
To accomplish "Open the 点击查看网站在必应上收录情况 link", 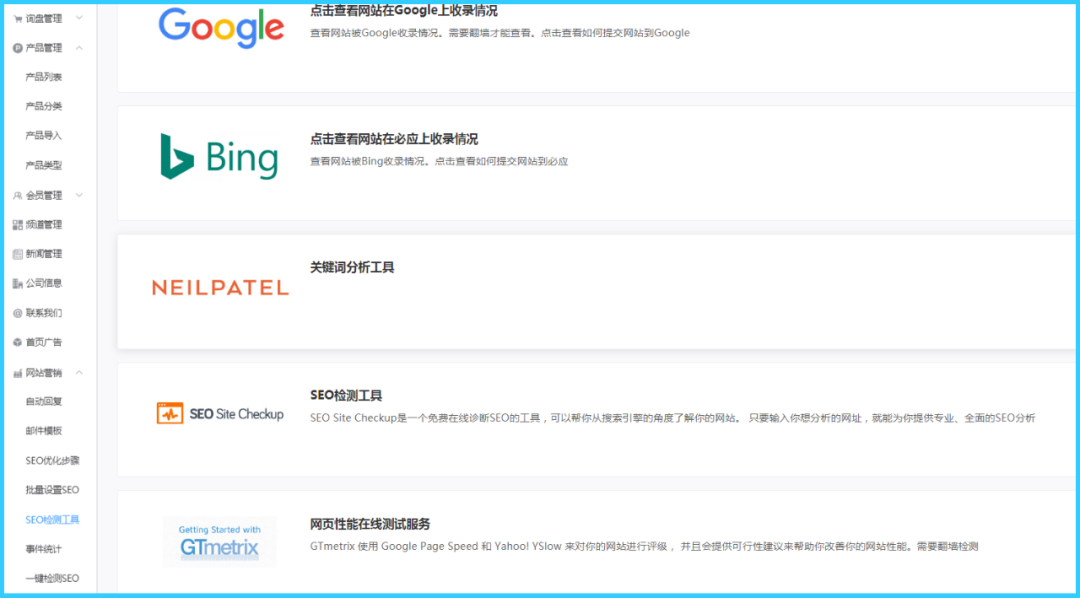I will click(394, 139).
